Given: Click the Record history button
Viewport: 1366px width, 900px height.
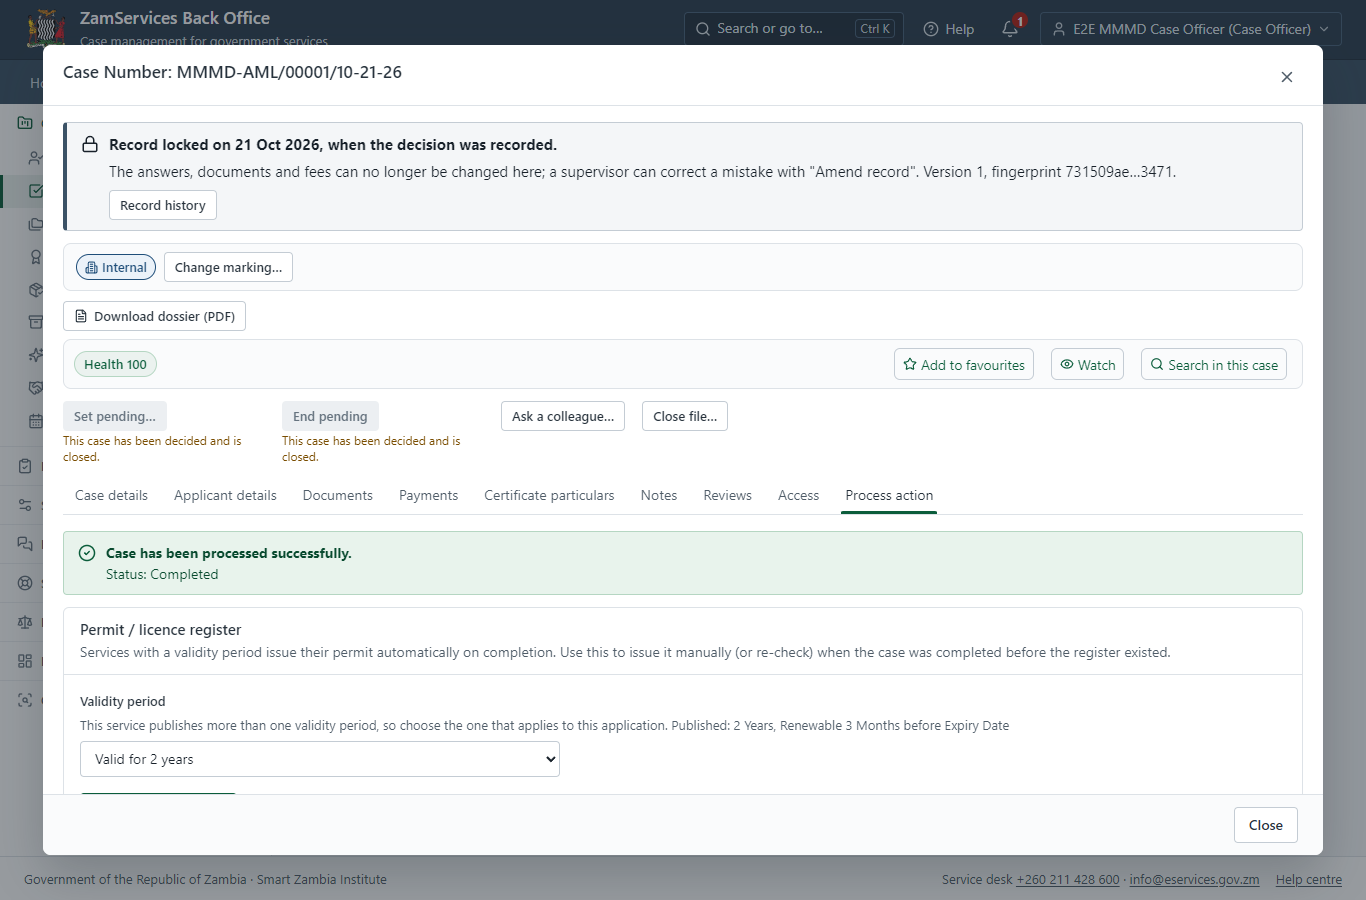Looking at the screenshot, I should coord(163,205).
